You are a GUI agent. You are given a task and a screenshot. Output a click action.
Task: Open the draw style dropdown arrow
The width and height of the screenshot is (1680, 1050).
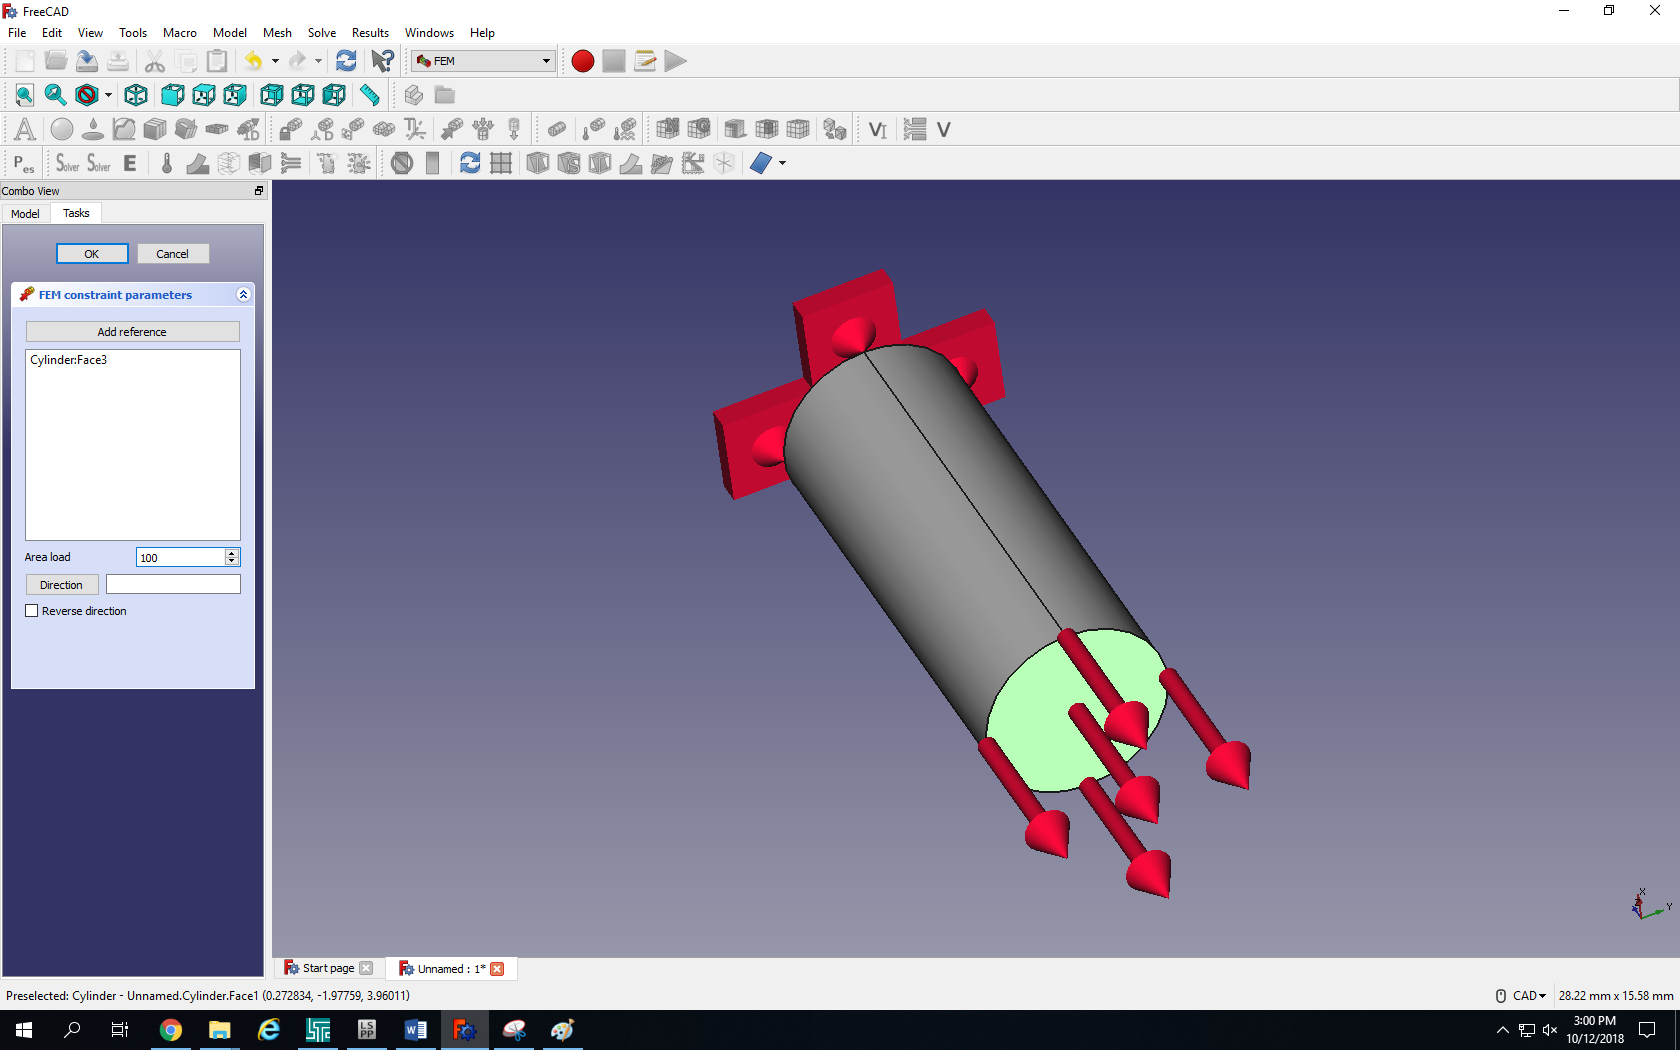pyautogui.click(x=108, y=96)
